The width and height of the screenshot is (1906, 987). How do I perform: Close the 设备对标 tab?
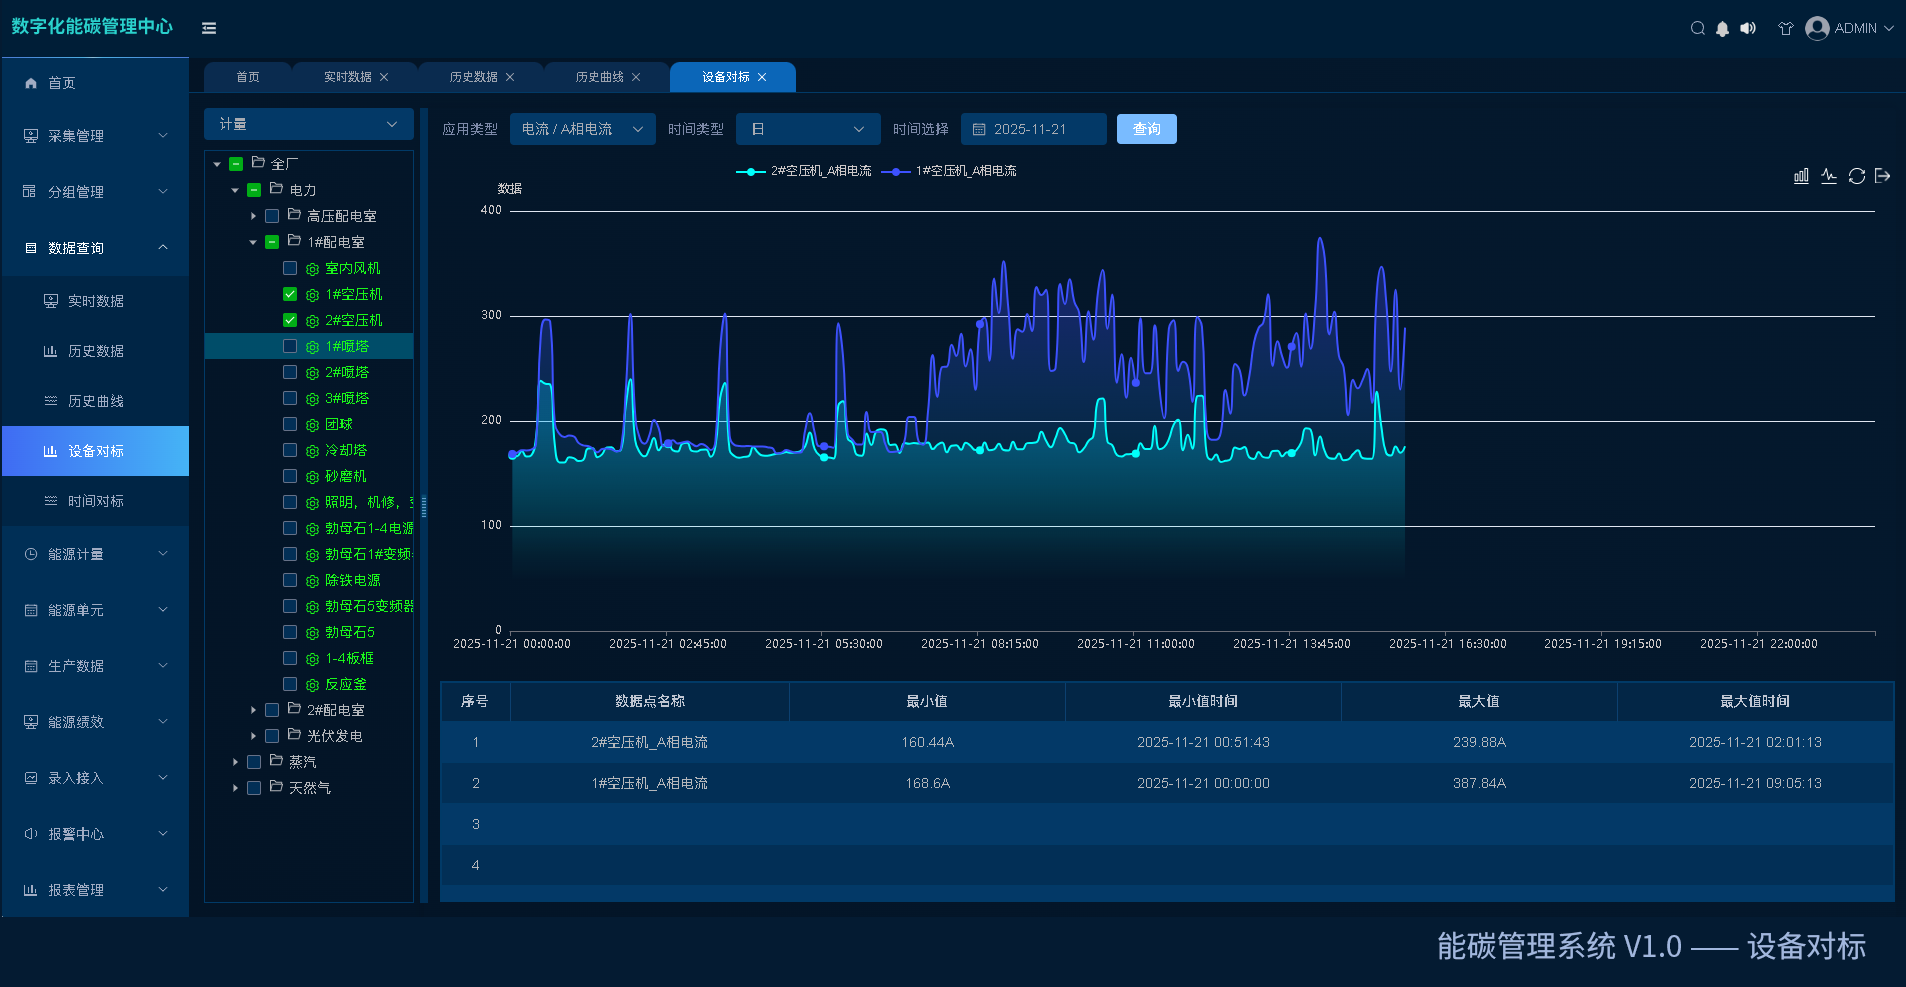pyautogui.click(x=762, y=77)
